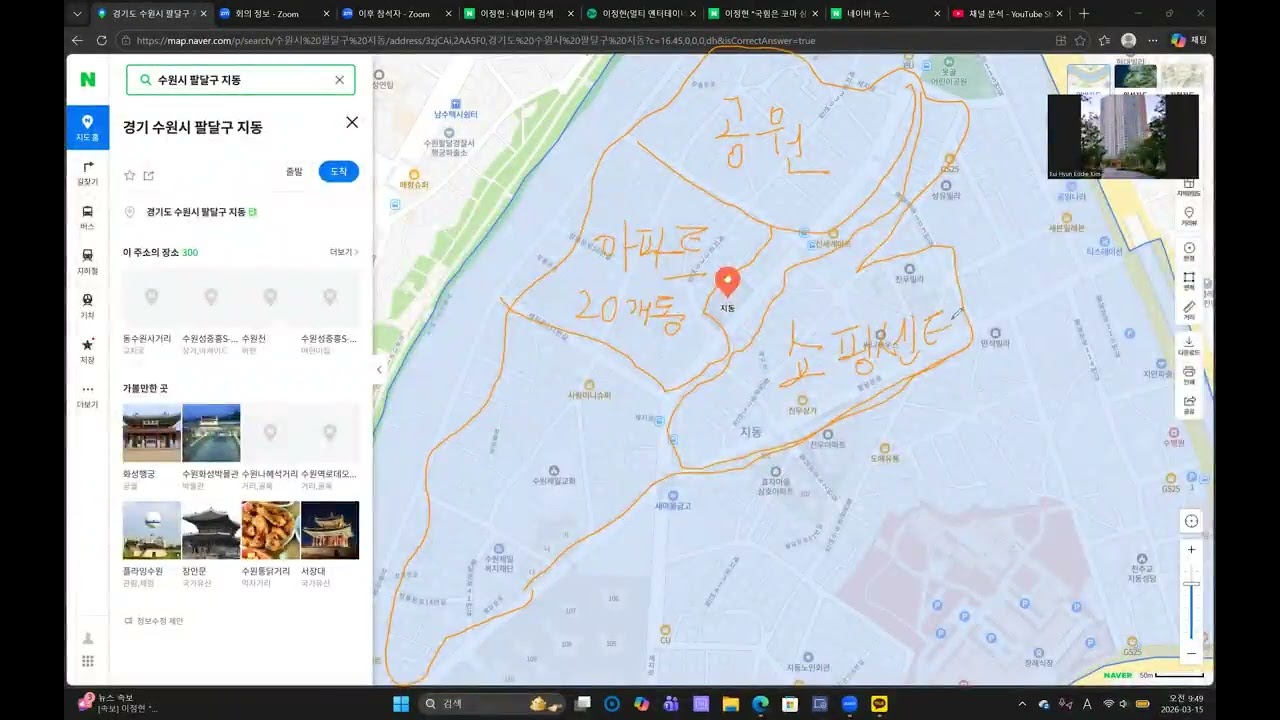Open the browser tab list dropdown
The height and width of the screenshot is (720, 1280).
78,14
